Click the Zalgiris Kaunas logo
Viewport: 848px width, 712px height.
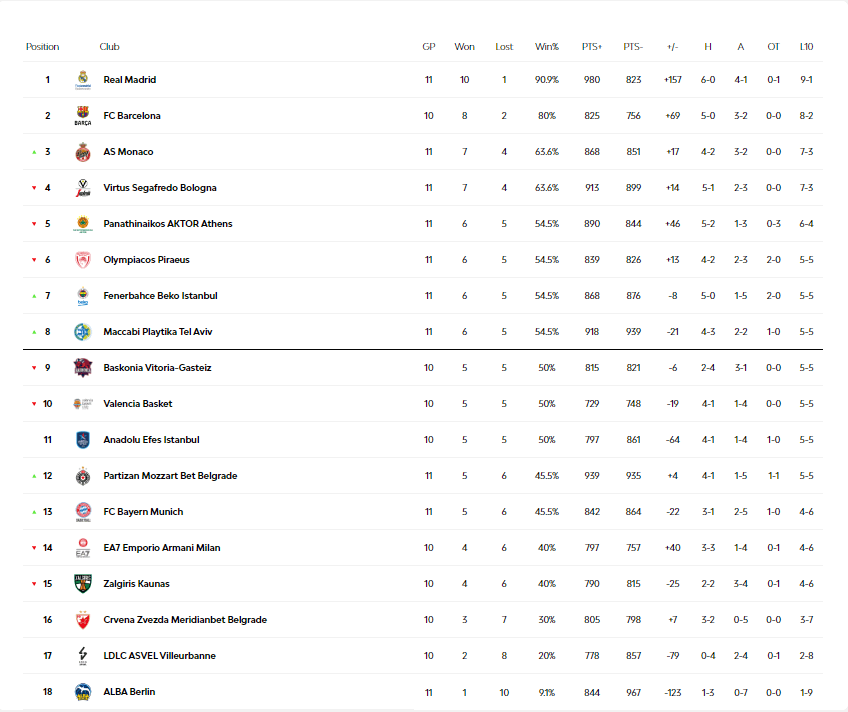tap(83, 584)
